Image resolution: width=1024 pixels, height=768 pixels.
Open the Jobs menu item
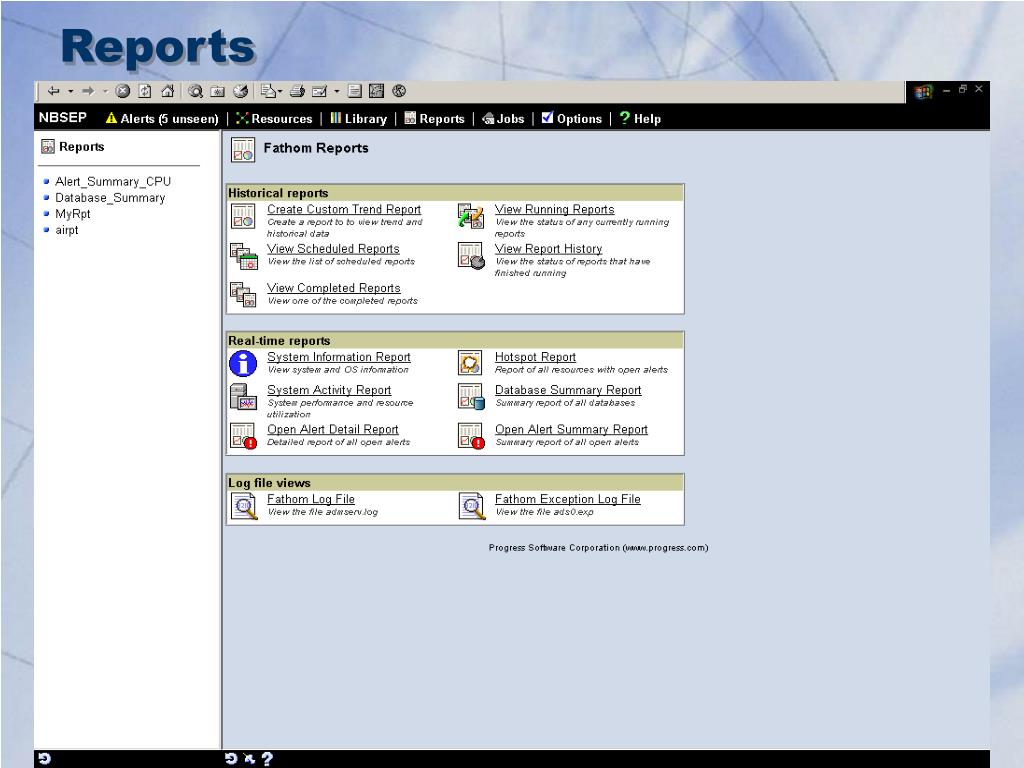(x=503, y=118)
